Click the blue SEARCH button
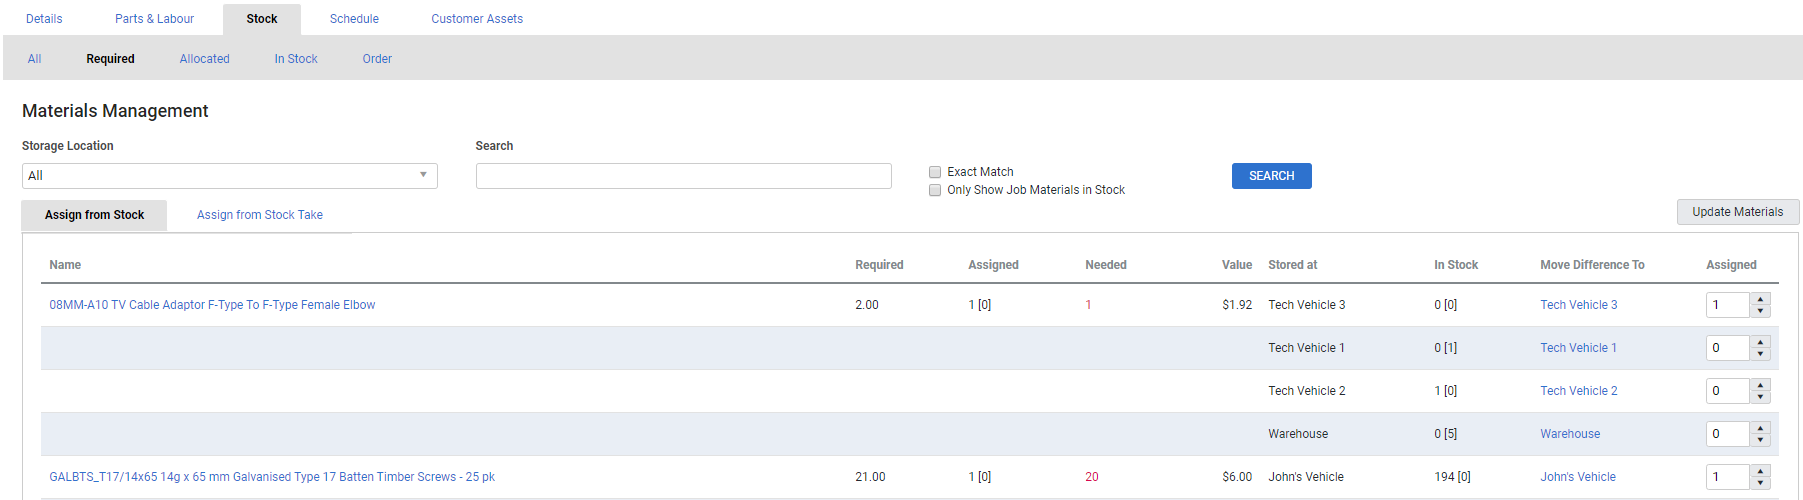 click(1271, 176)
